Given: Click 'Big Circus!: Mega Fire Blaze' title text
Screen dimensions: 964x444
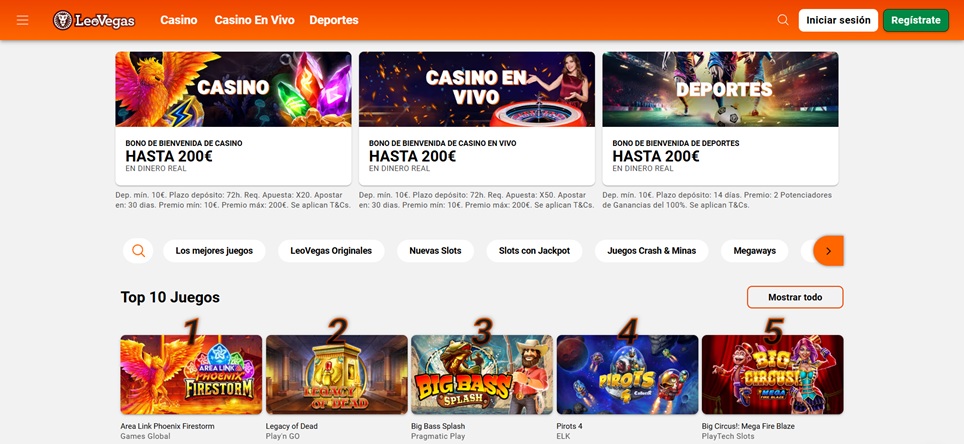Looking at the screenshot, I should point(748,426).
